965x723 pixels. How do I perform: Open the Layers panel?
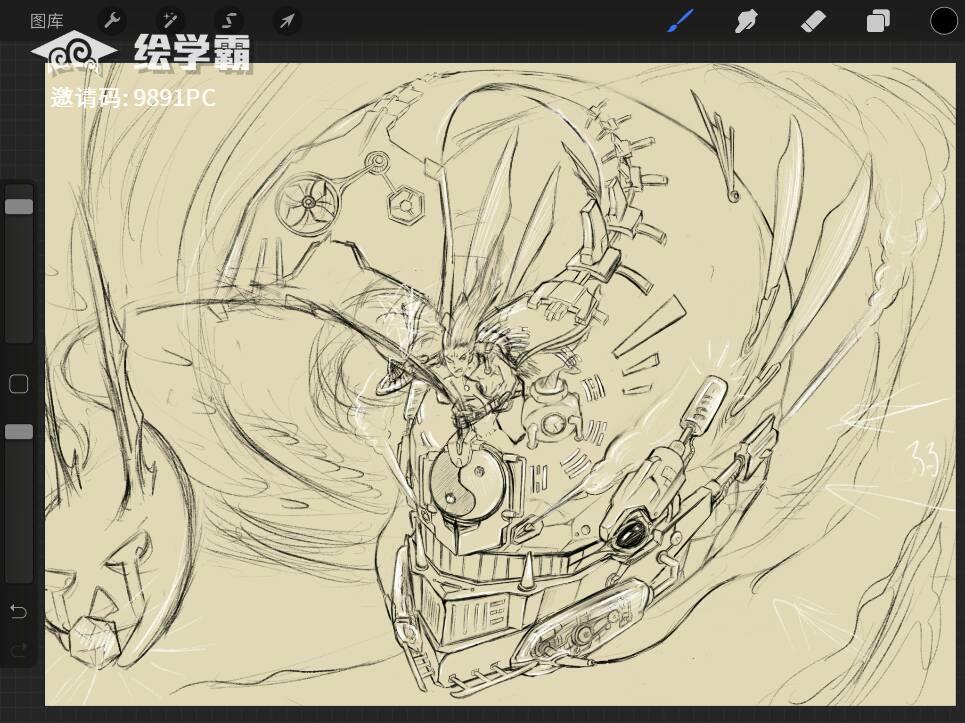point(878,22)
